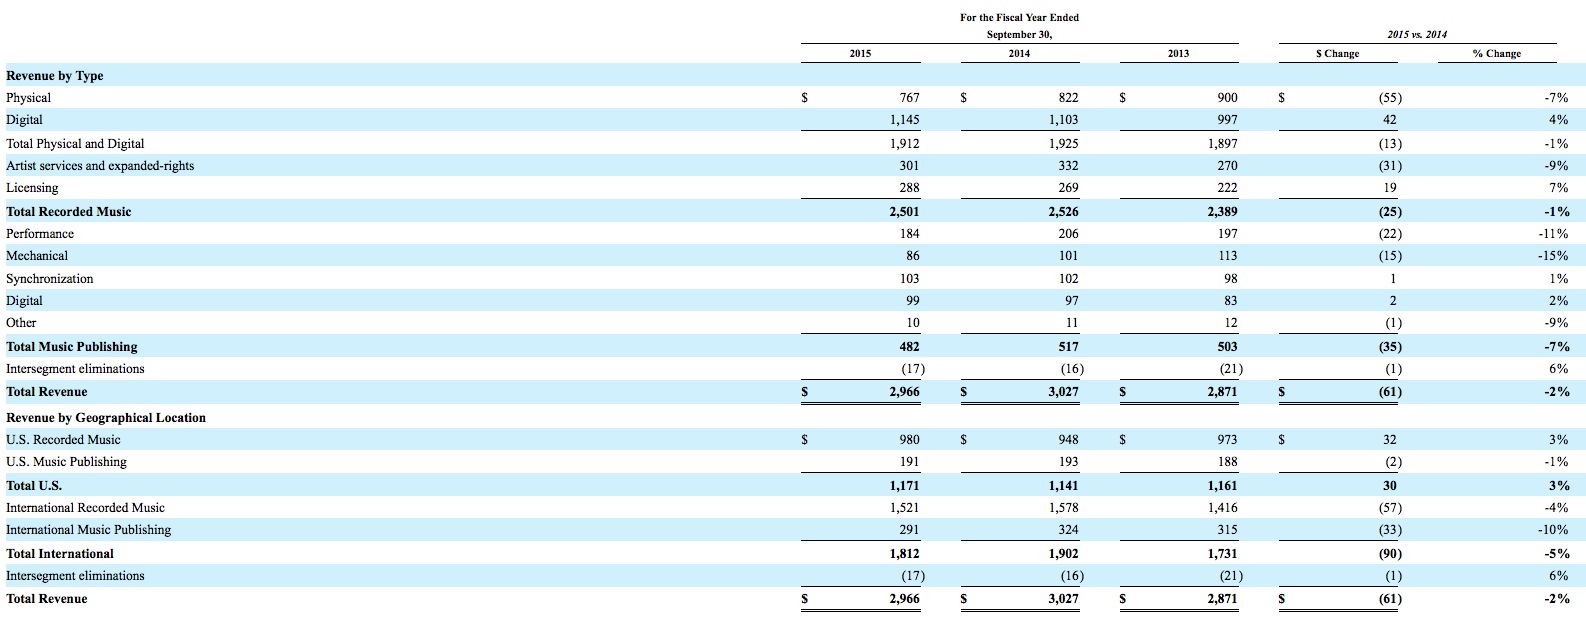Select the 'U.S. Recorded Music' label
Viewport: 1586px width, 623px height.
pos(63,440)
